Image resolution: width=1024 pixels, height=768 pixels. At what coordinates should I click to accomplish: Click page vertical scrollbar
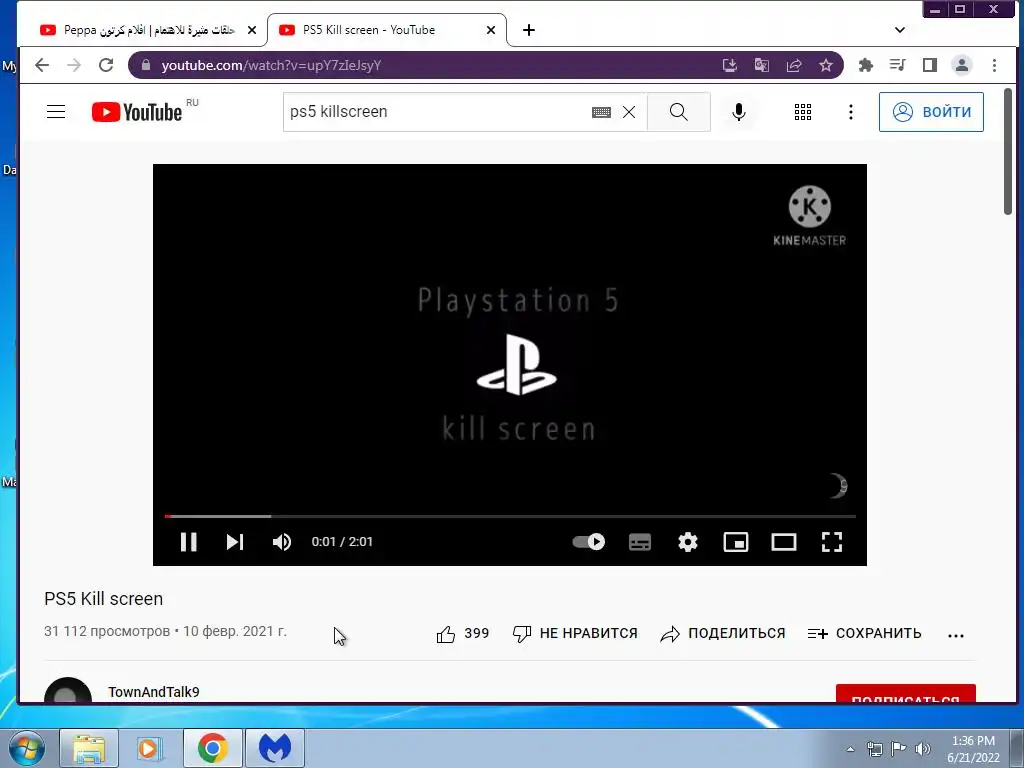(1008, 152)
